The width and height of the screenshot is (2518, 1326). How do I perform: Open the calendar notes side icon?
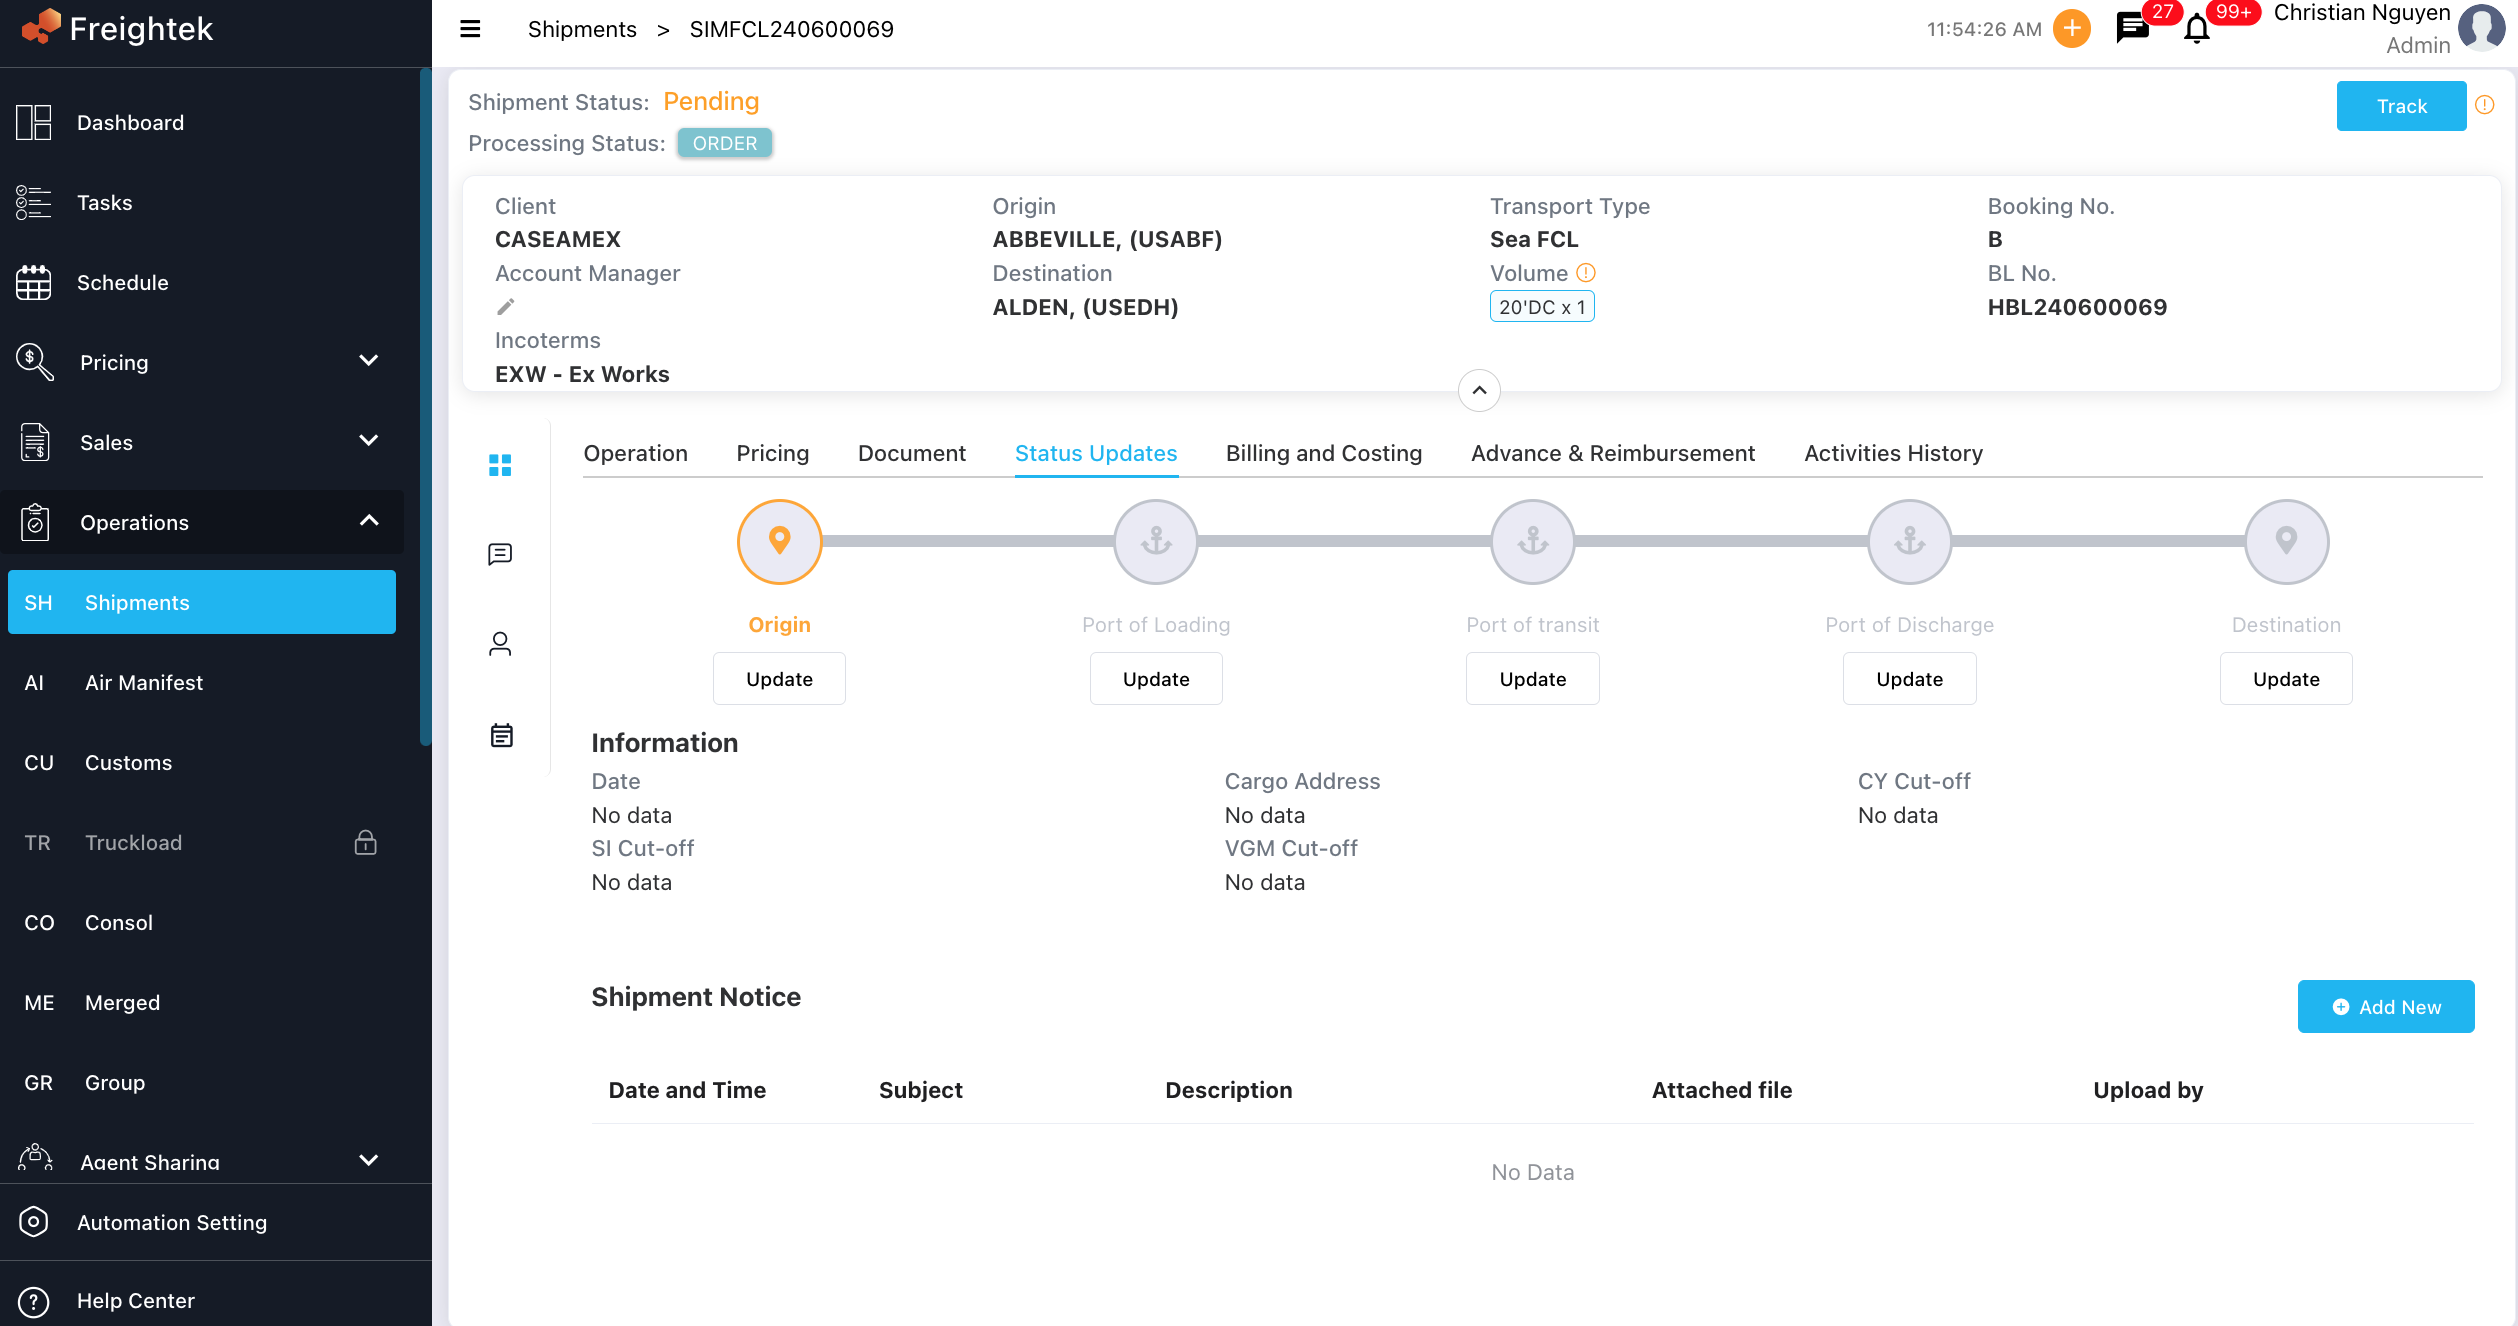coord(501,736)
